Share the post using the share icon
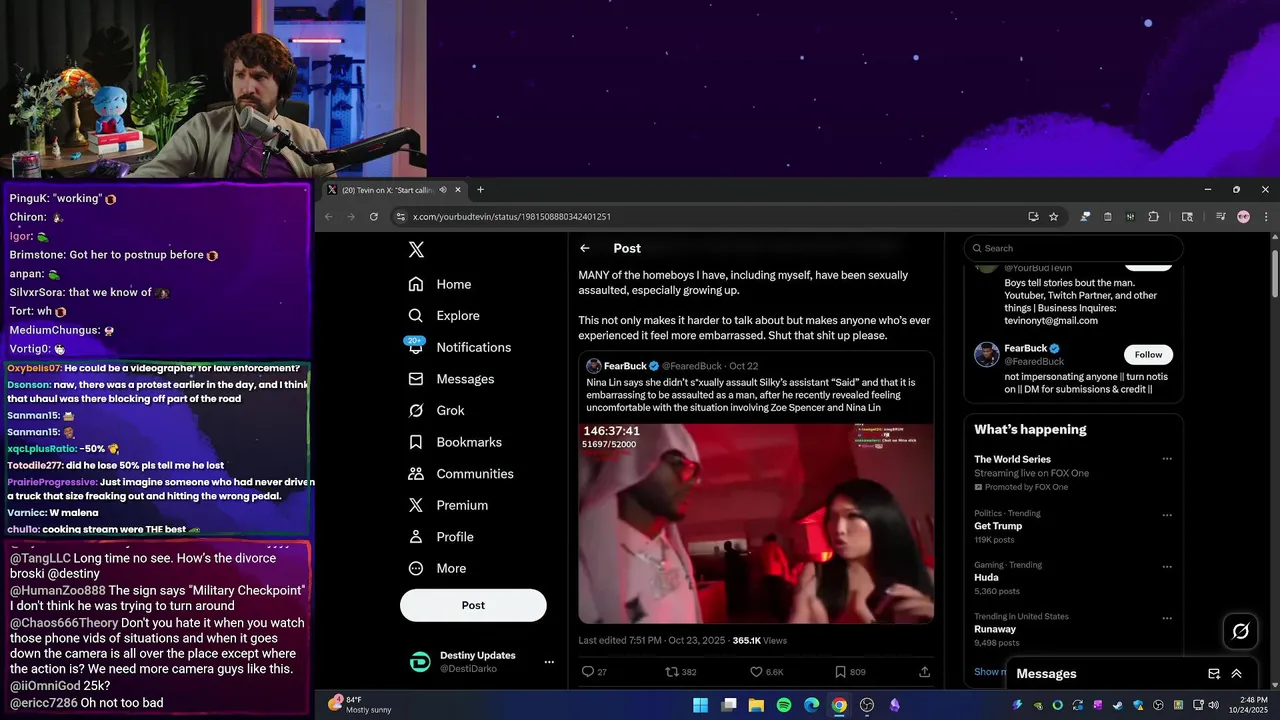 (924, 672)
